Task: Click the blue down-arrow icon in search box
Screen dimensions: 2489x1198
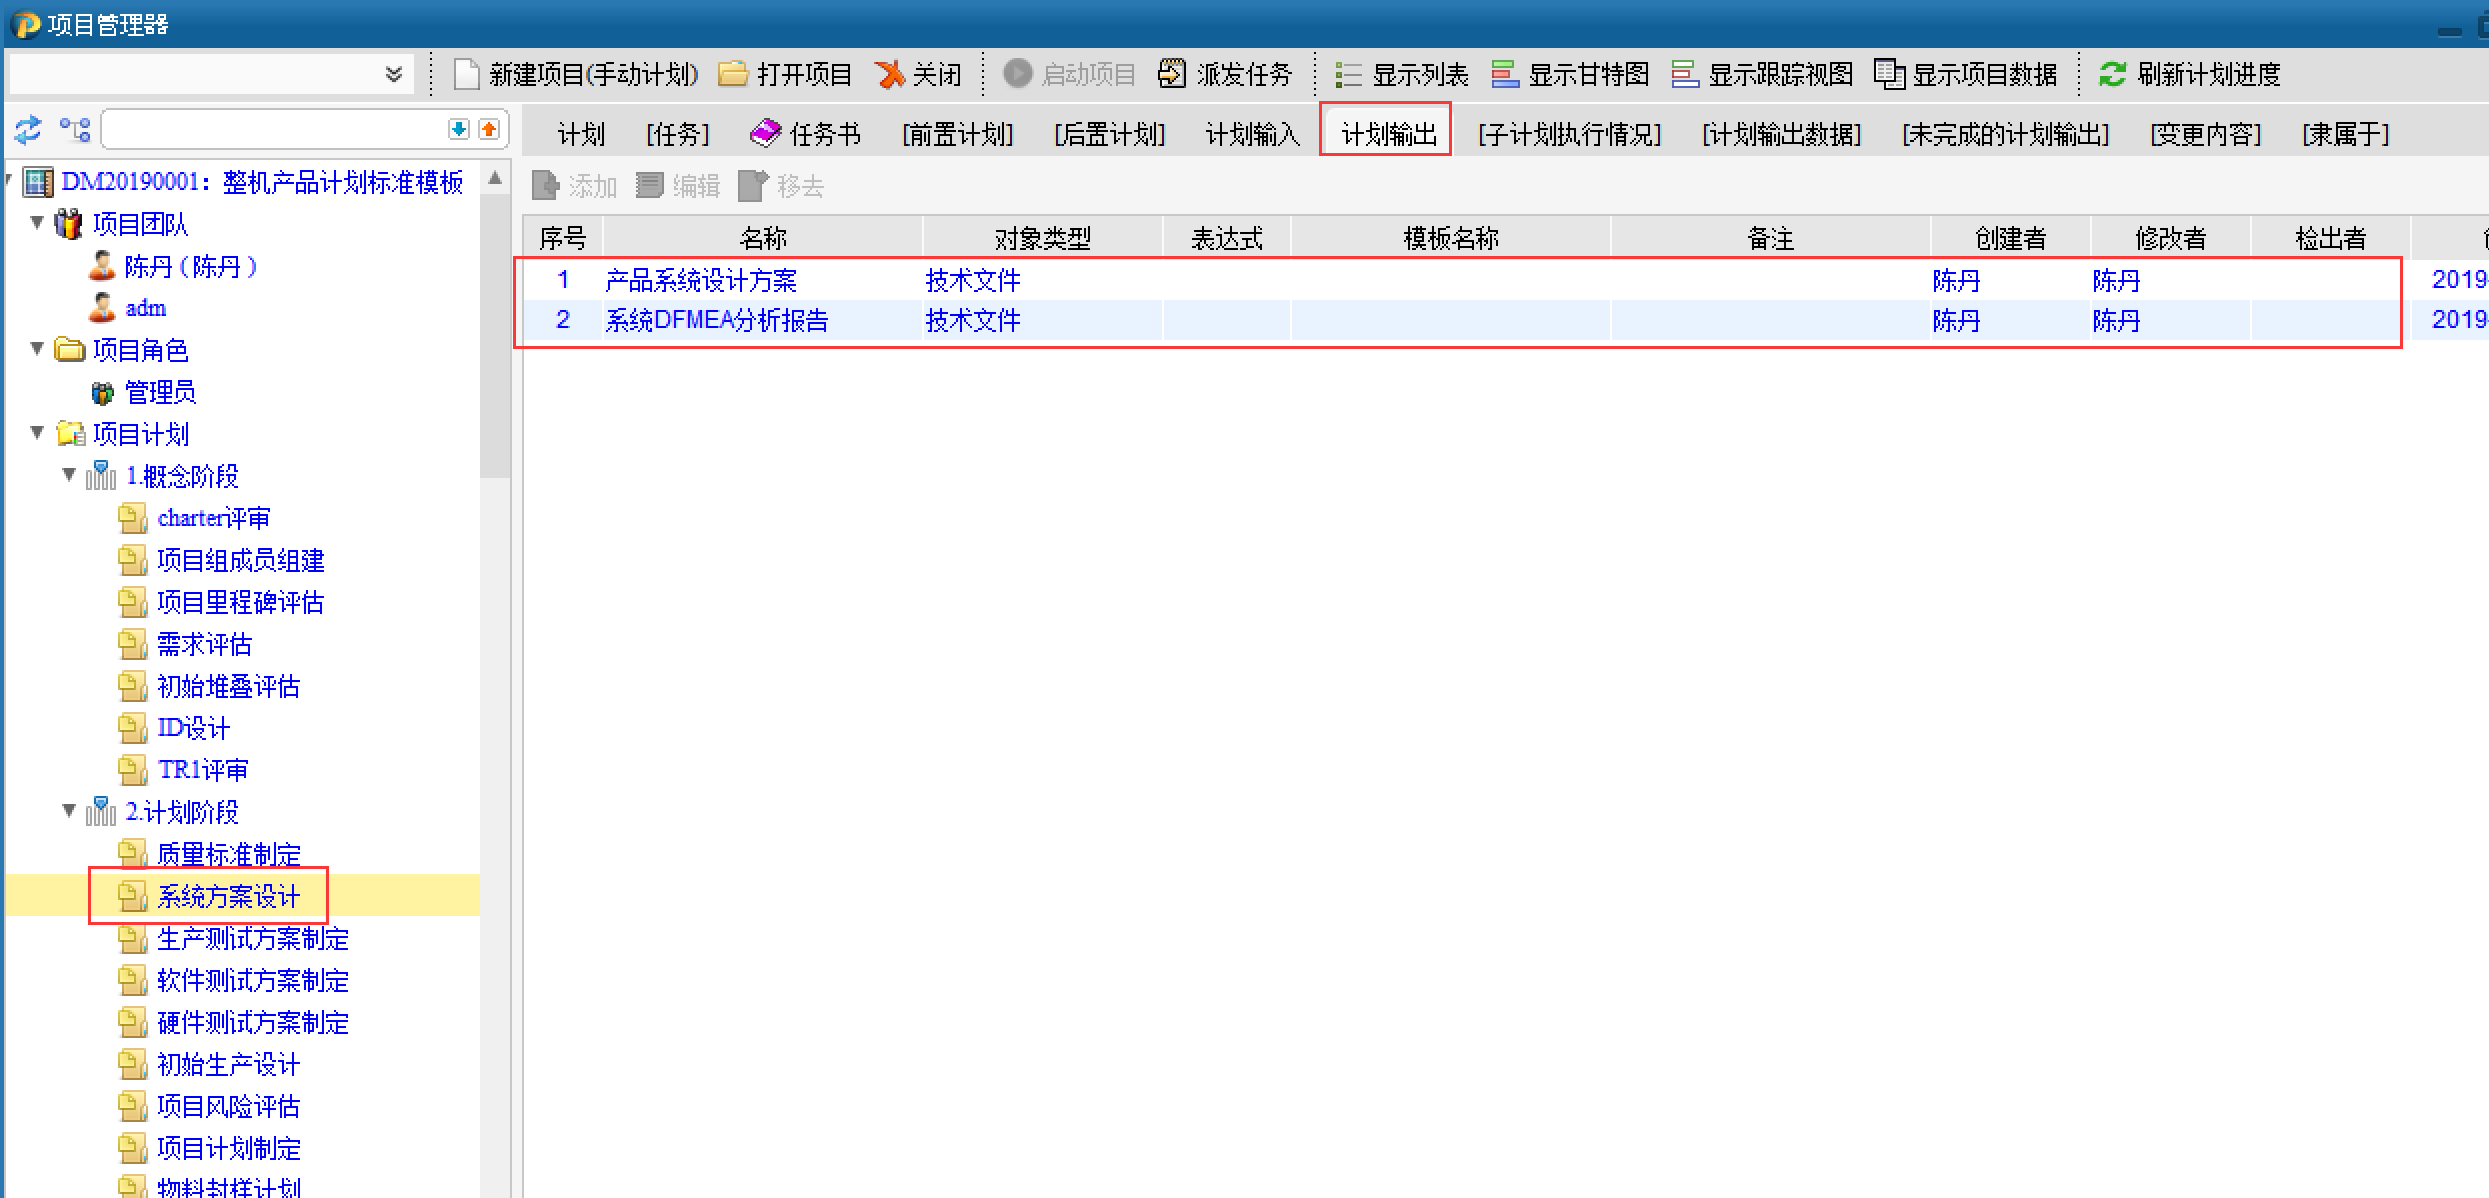Action: (x=458, y=129)
